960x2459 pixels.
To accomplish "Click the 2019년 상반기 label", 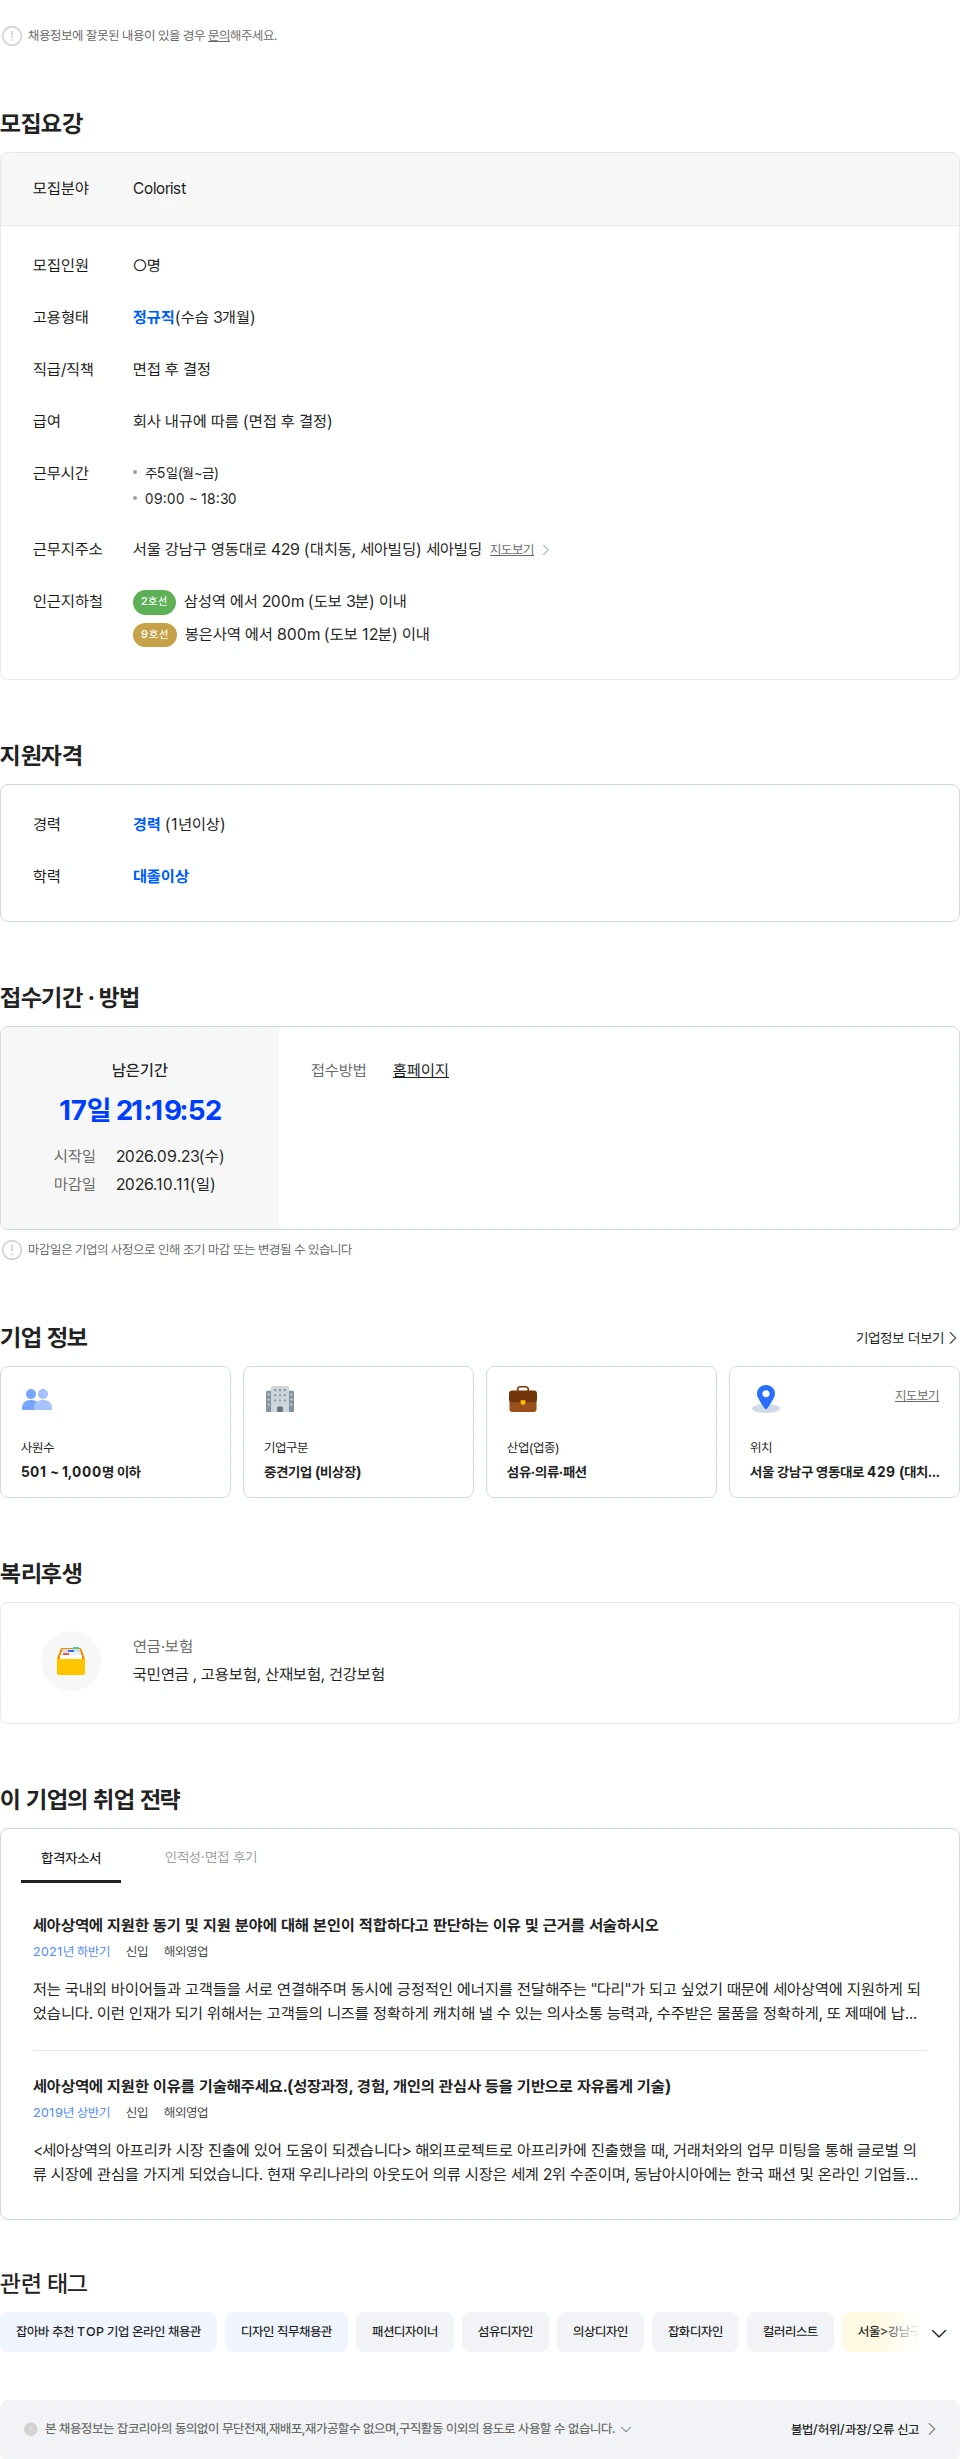I will click(x=72, y=2112).
